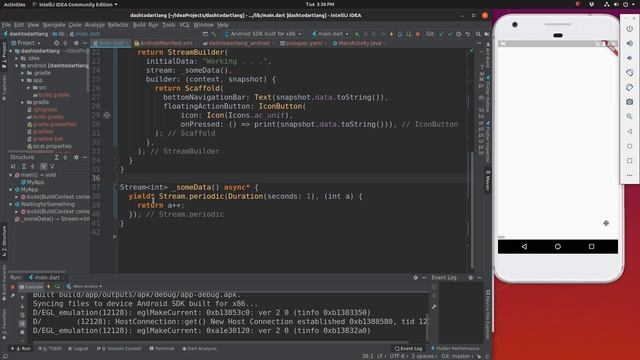Tap the Android Recents button on phone screen
The width and height of the screenshot is (640, 360).
point(591,247)
